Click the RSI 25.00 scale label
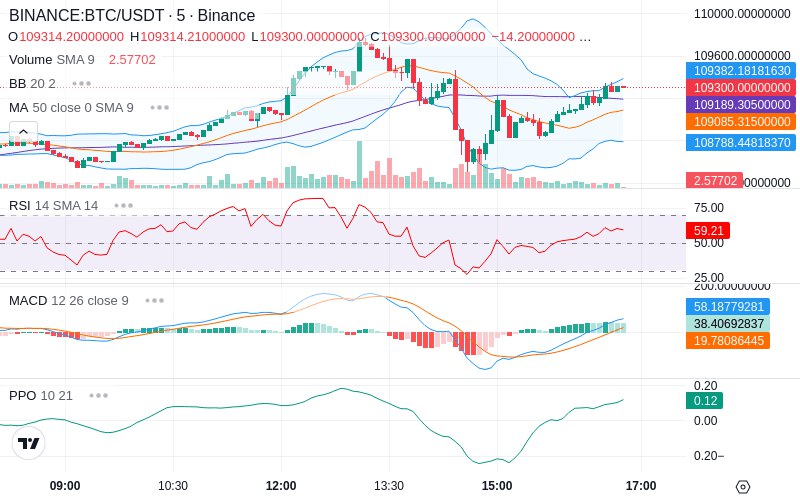 pyautogui.click(x=709, y=278)
